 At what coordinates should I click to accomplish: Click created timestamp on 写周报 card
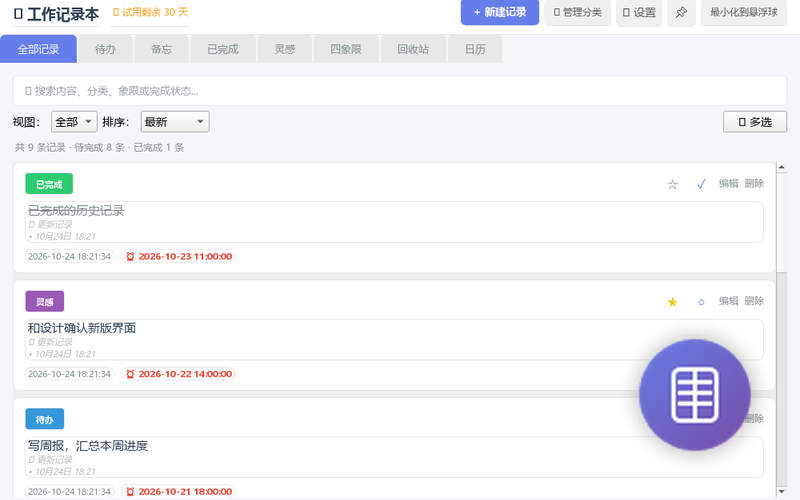pyautogui.click(x=69, y=491)
